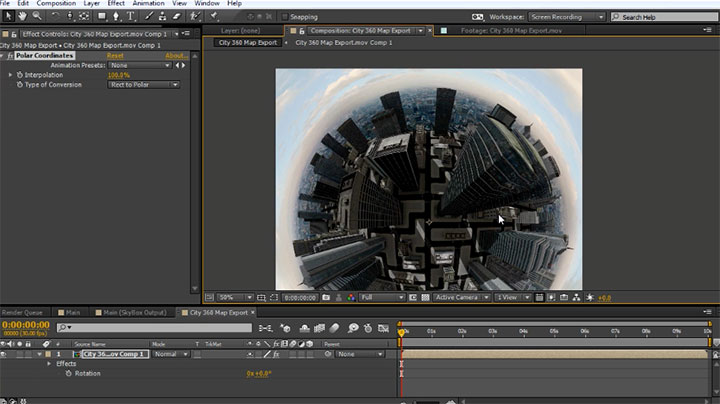720x404 pixels.
Task: Open the 50% magnification dropdown
Action: tap(235, 297)
